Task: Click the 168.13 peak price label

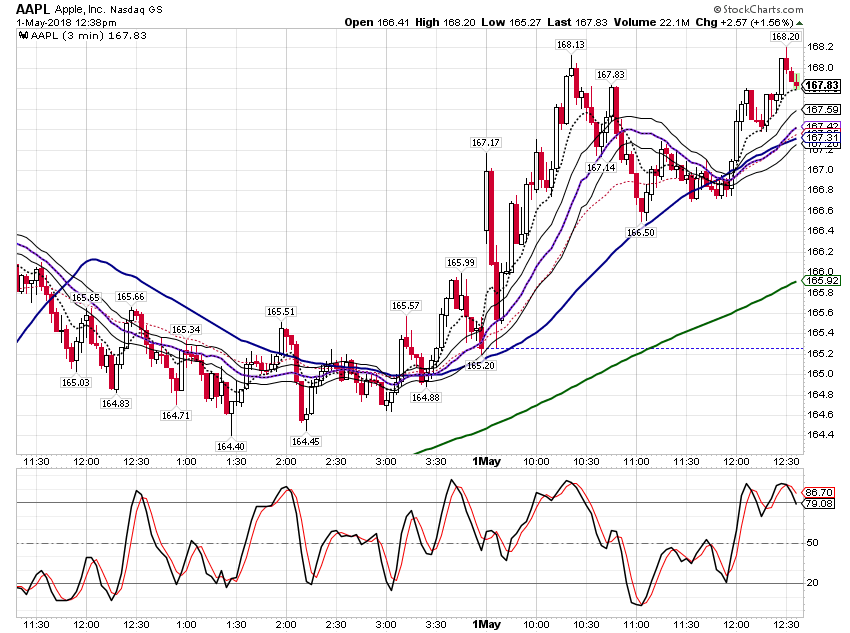Action: click(570, 44)
